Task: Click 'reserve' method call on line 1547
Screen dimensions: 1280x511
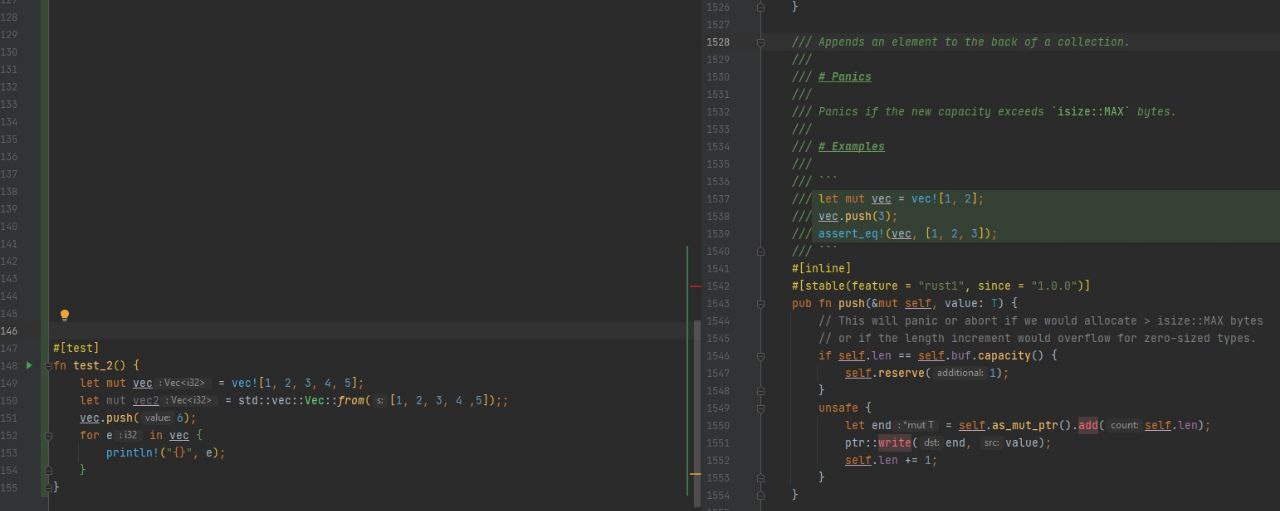Action: (900, 373)
